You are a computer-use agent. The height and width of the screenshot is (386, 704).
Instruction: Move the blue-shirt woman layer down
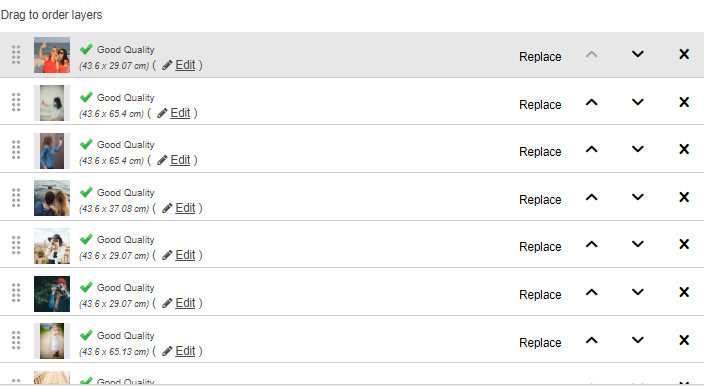638,149
